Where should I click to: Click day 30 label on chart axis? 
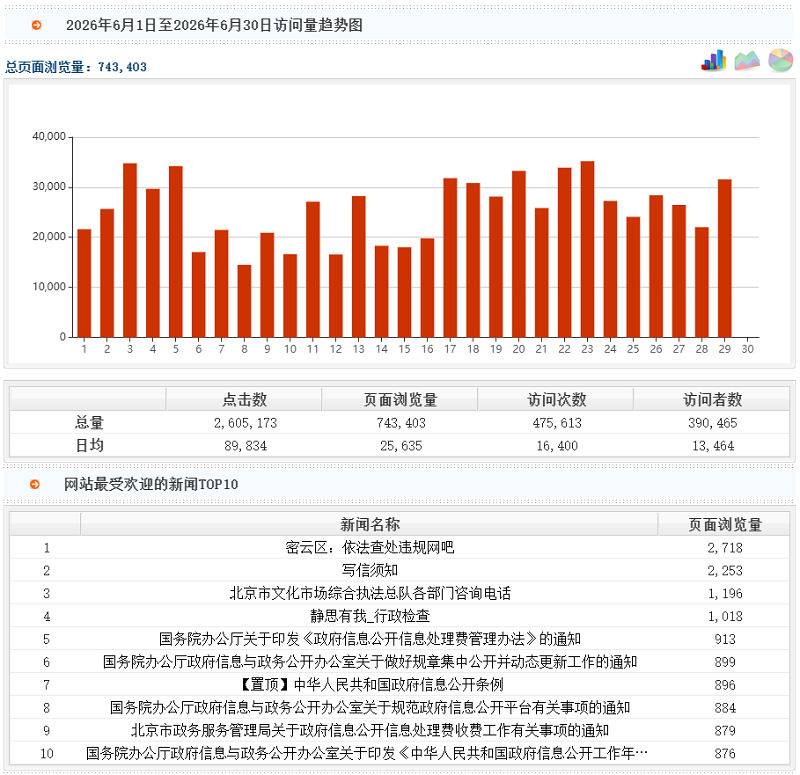pos(747,349)
